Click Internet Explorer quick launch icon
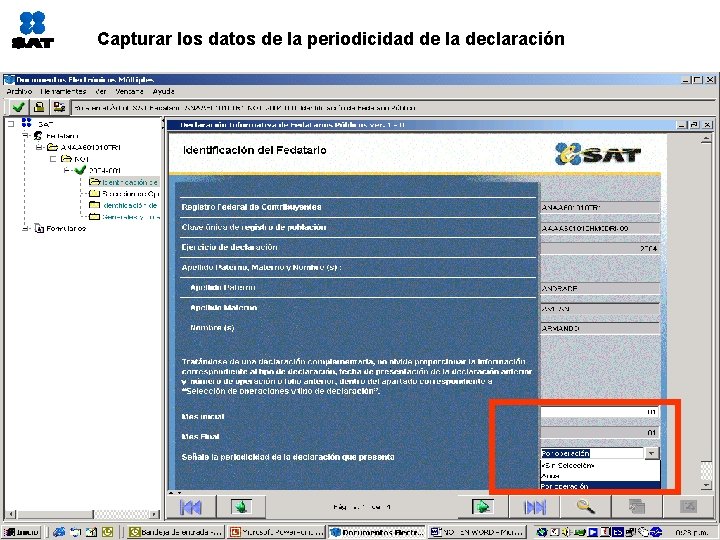This screenshot has height=540, width=720. pos(59,532)
